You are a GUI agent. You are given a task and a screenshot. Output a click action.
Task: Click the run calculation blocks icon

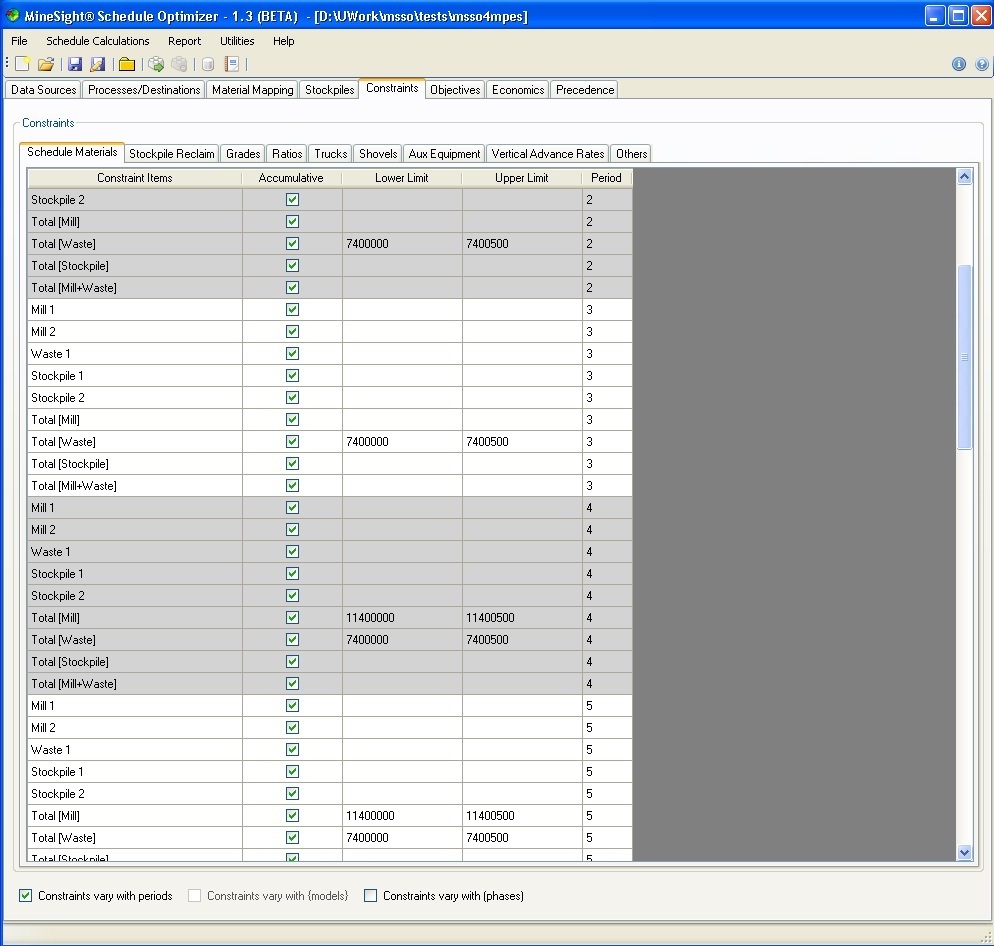[x=156, y=64]
